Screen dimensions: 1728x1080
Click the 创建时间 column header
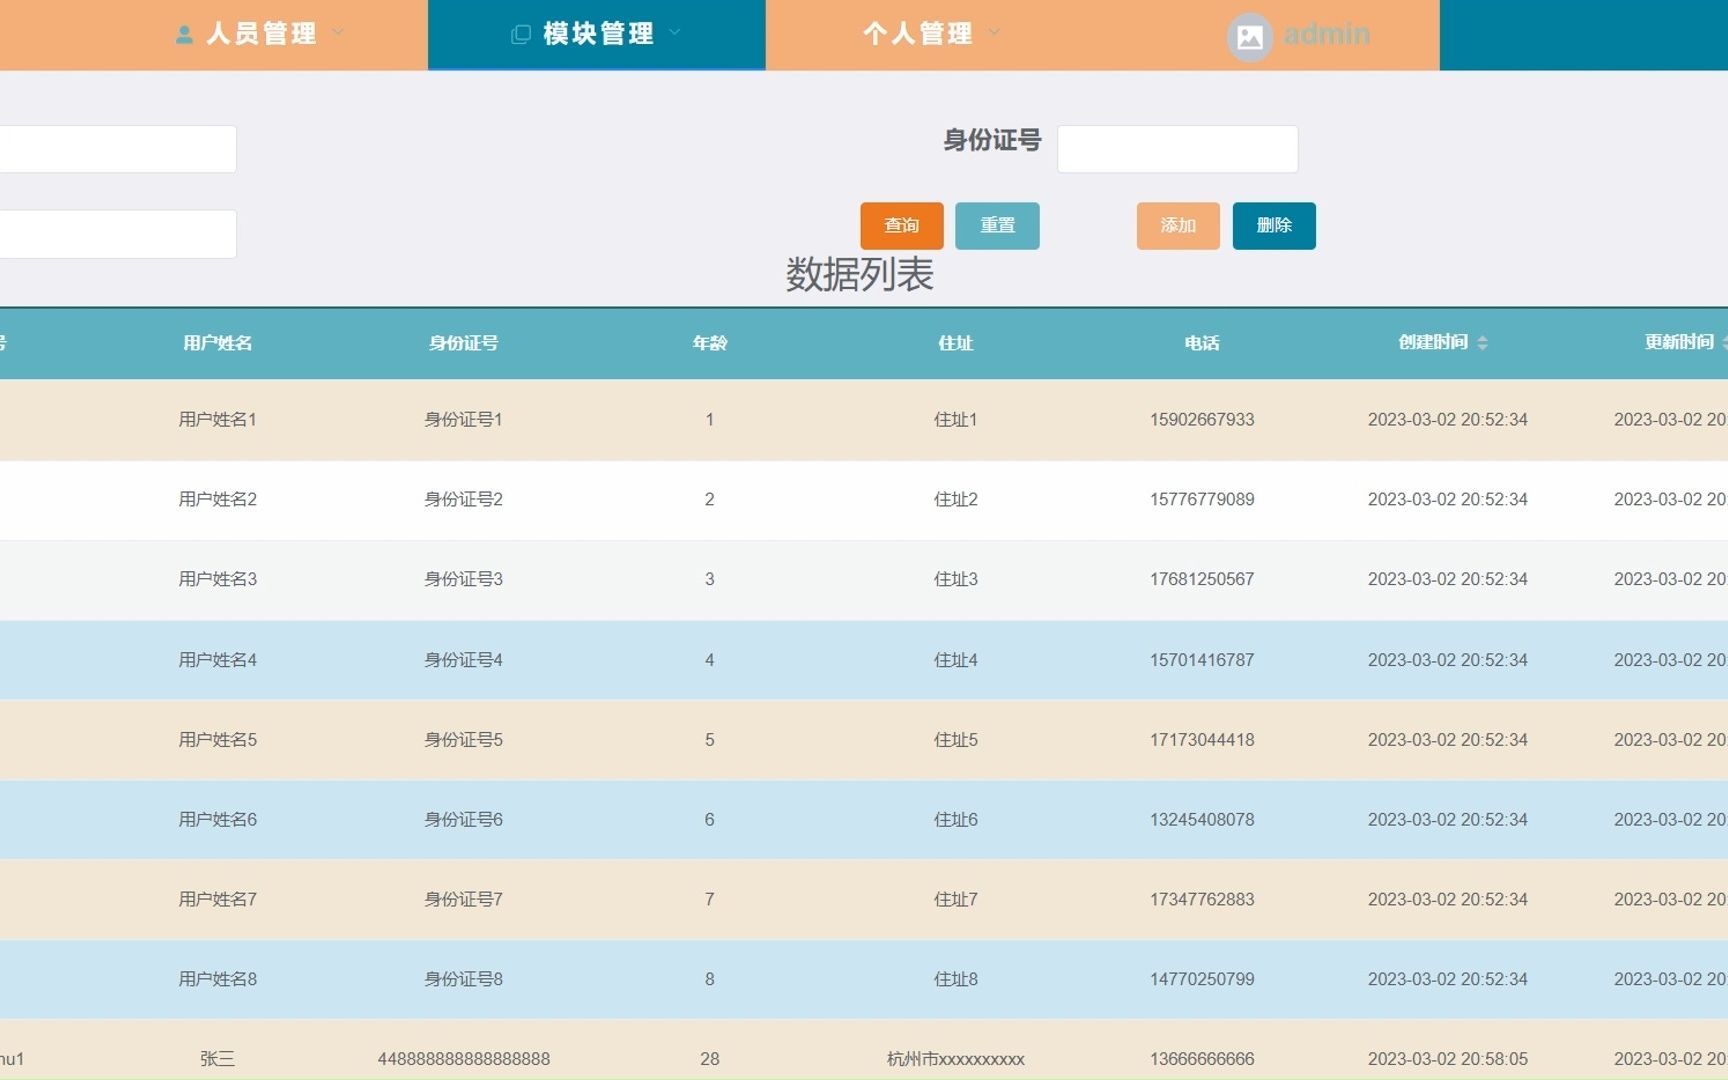click(x=1433, y=342)
